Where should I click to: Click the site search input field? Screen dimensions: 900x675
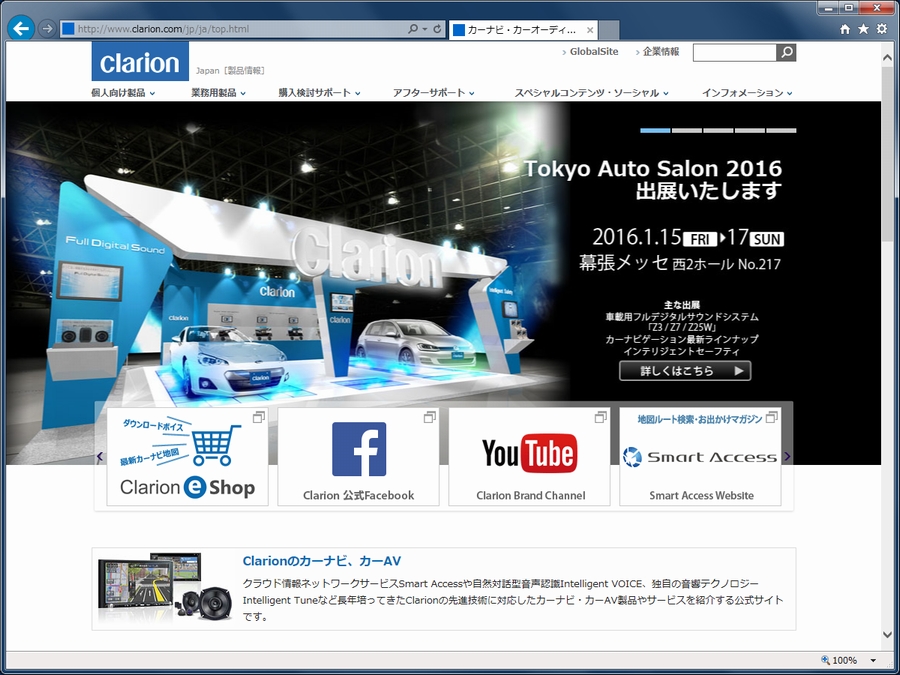tap(735, 52)
